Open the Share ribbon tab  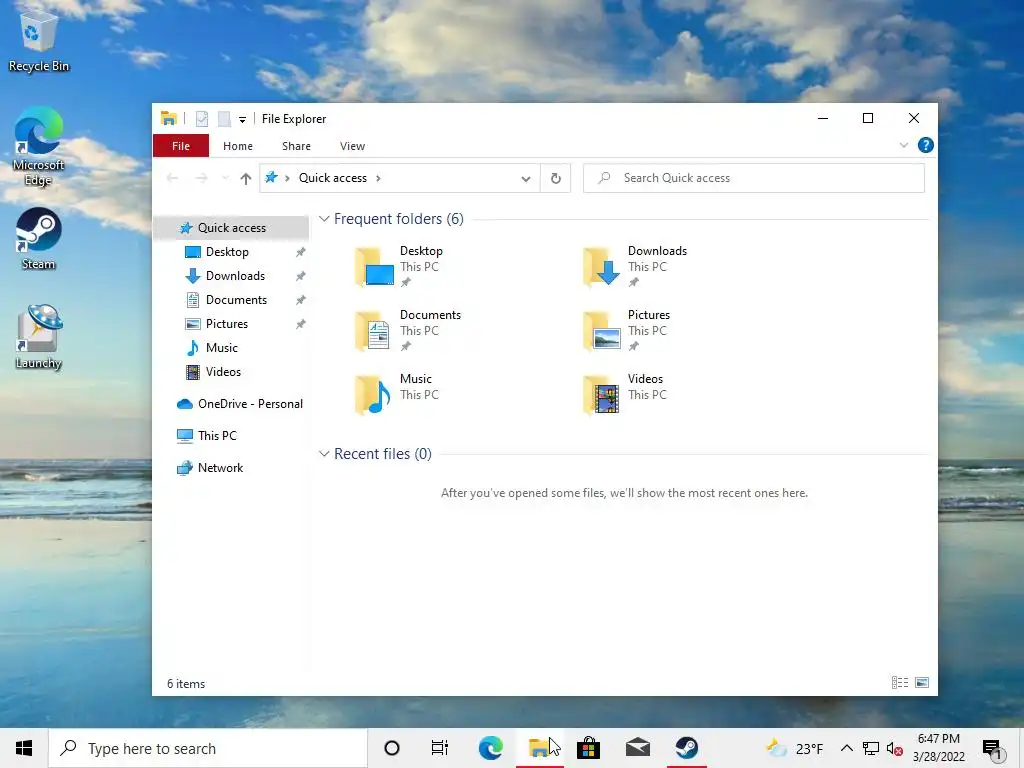click(296, 146)
